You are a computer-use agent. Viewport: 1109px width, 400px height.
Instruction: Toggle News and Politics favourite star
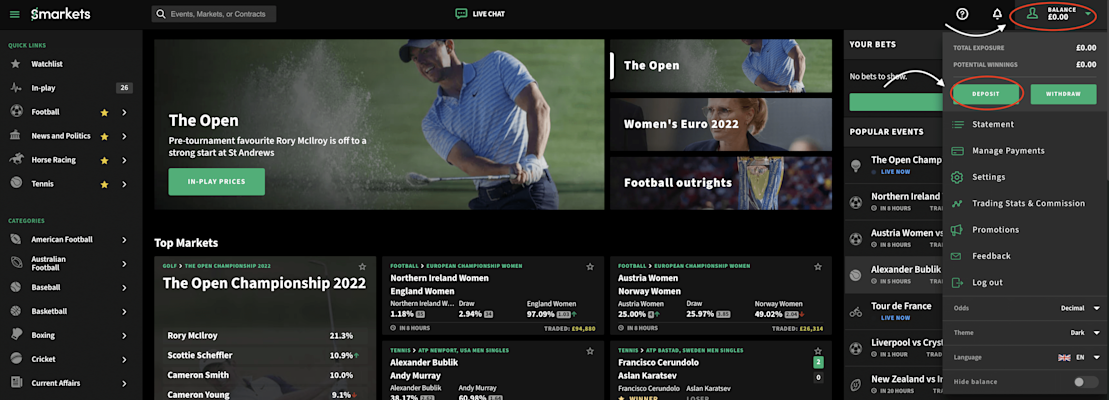(x=104, y=136)
